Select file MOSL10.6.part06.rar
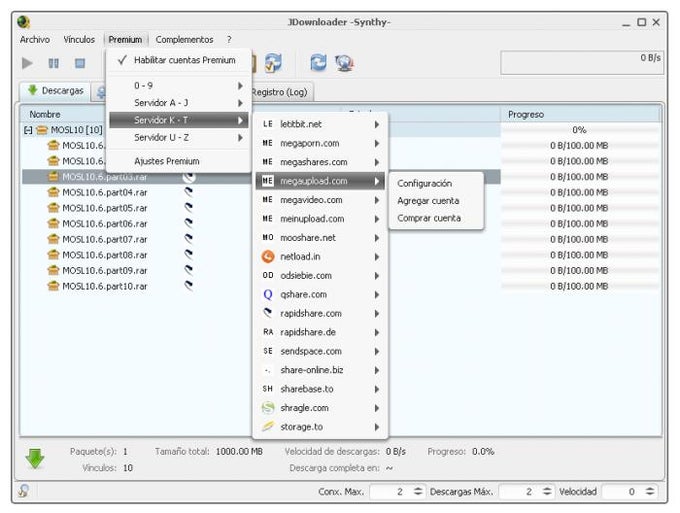 point(105,224)
